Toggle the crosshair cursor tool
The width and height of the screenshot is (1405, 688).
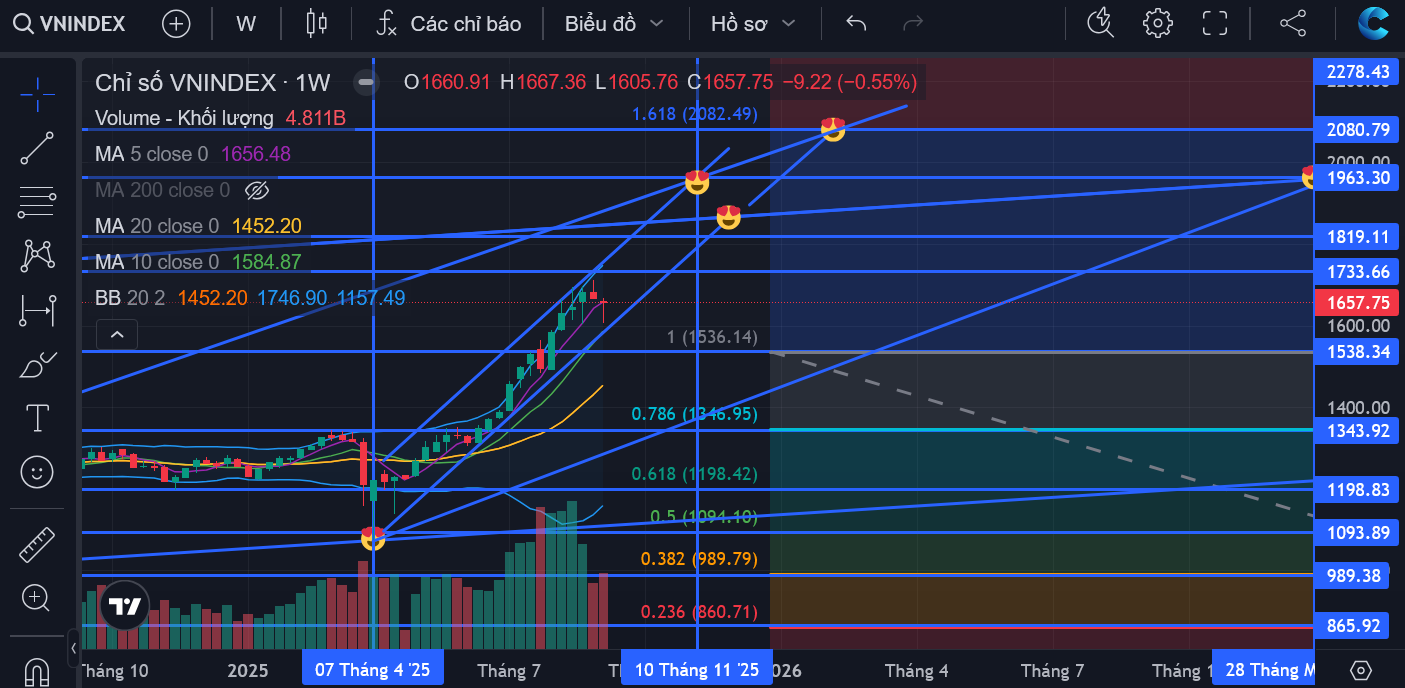pyautogui.click(x=37, y=94)
